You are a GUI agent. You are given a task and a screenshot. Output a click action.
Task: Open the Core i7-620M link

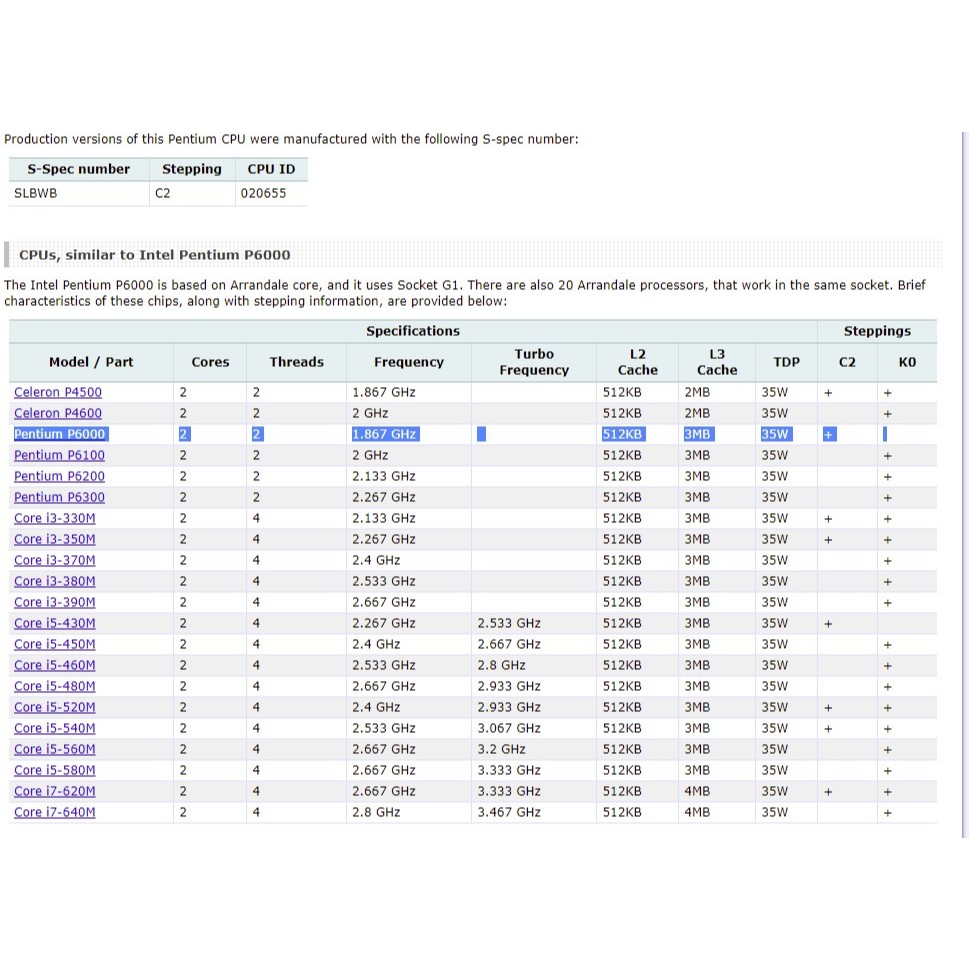(x=55, y=791)
